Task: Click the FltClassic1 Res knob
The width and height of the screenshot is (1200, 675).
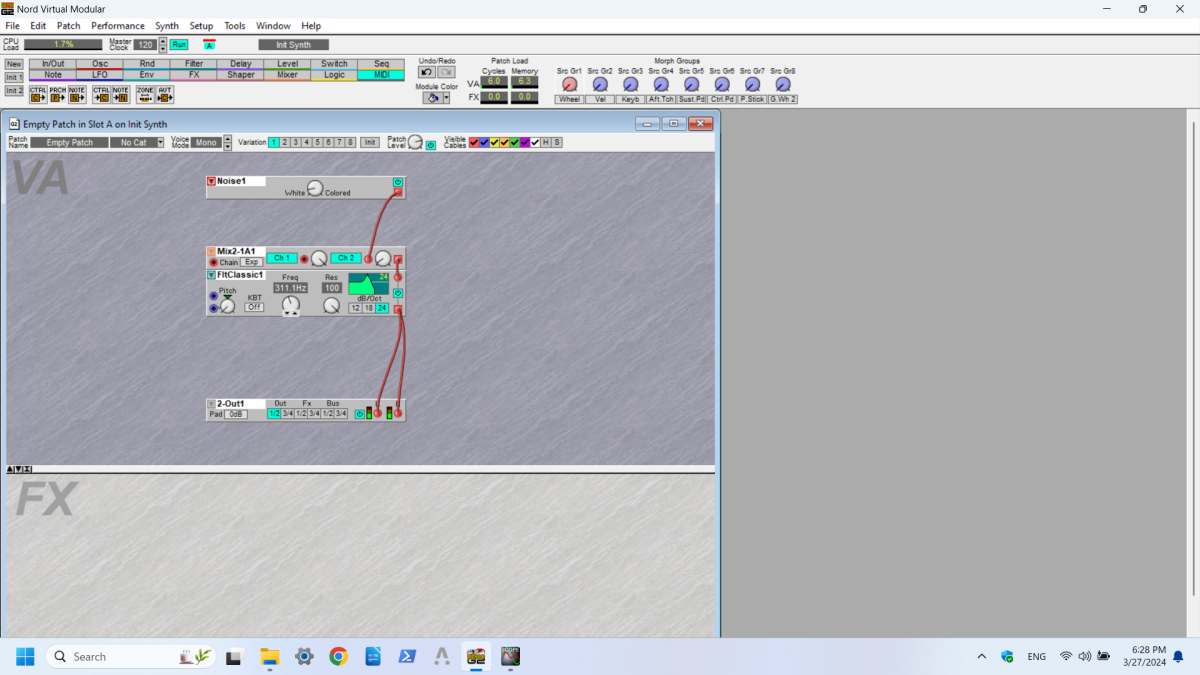Action: [x=331, y=305]
